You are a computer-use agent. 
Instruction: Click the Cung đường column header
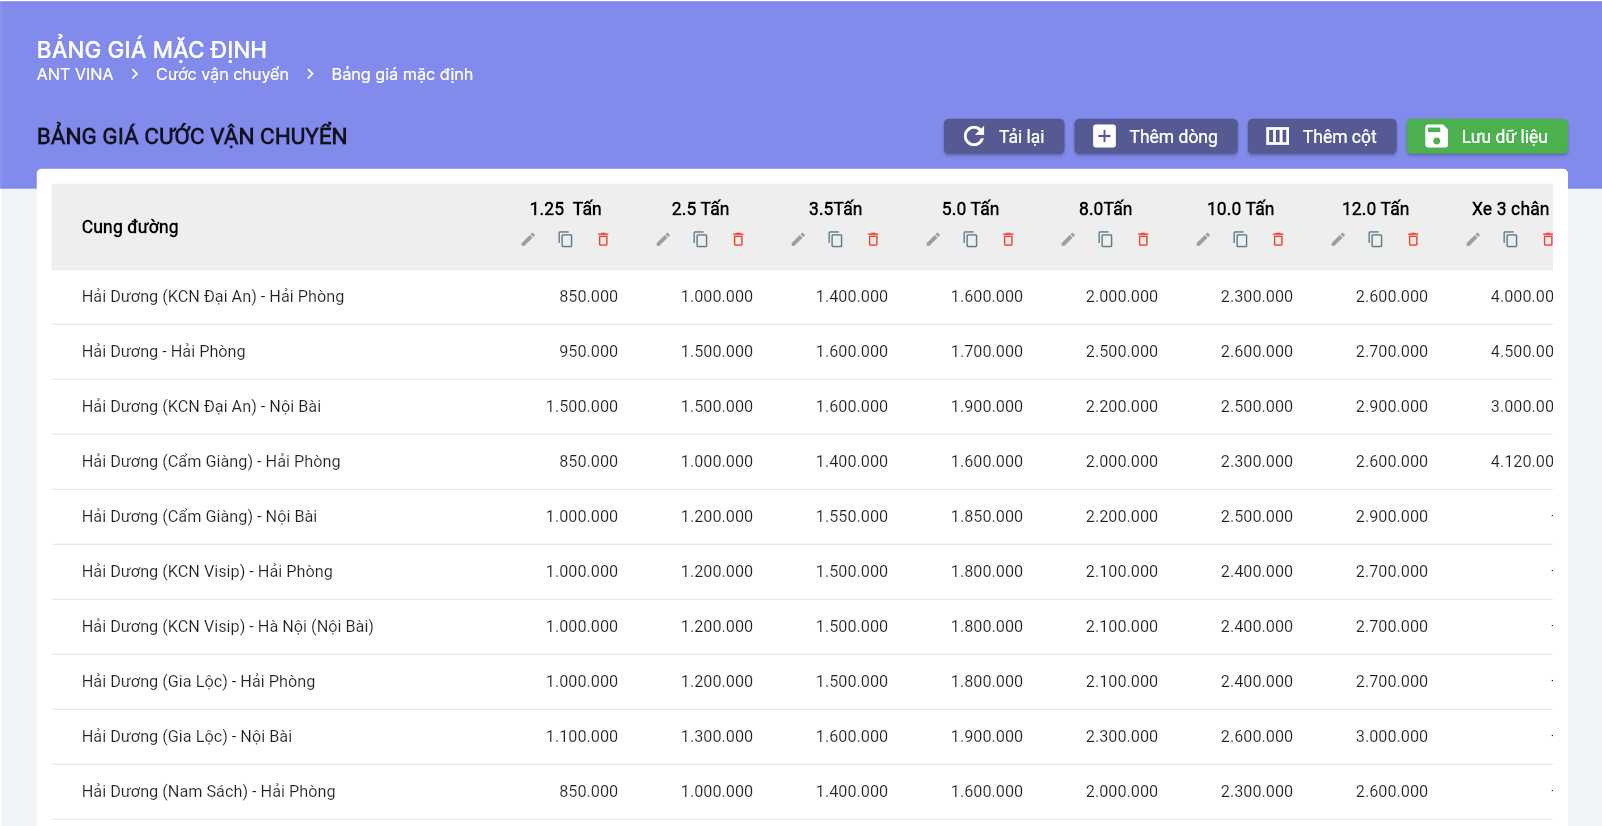click(130, 227)
